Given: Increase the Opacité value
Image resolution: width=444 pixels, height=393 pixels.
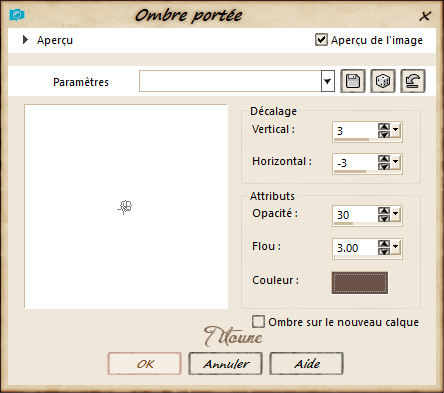Looking at the screenshot, I should coord(384,211).
